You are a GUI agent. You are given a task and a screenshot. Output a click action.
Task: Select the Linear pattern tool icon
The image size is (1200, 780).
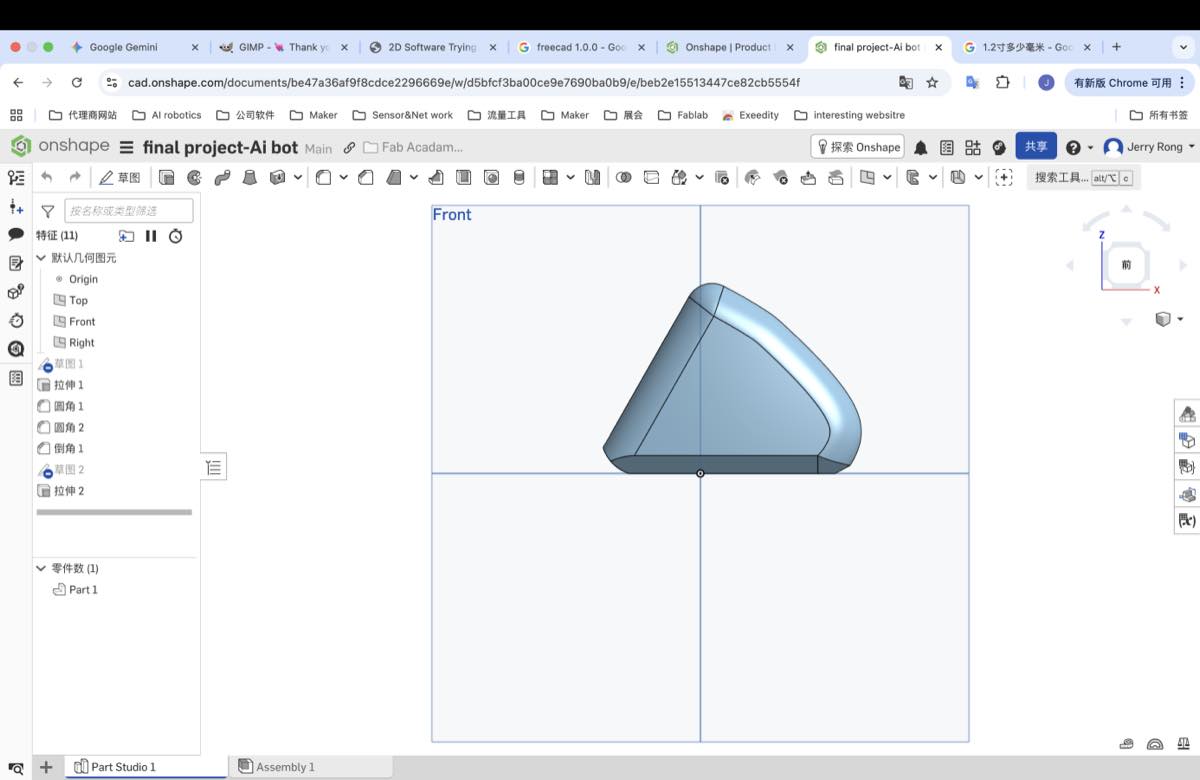[x=549, y=177]
